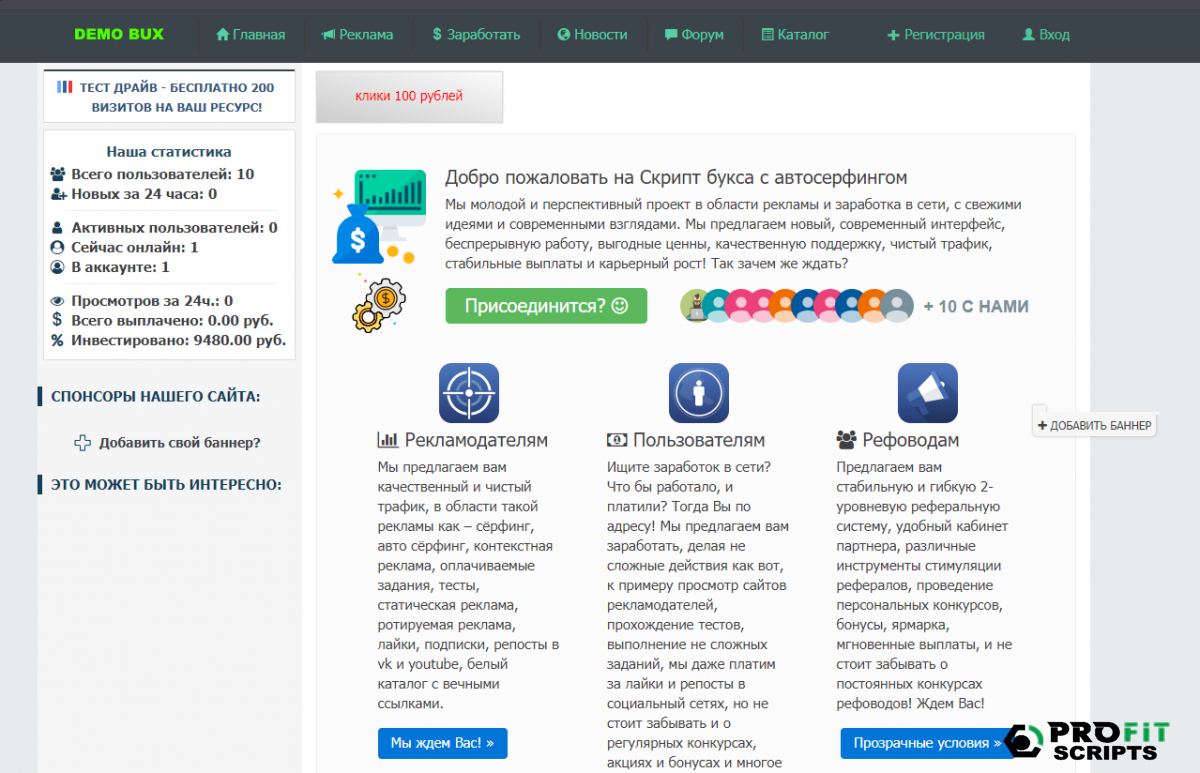Visit the Форум section
This screenshot has width=1200, height=773.
tap(693, 35)
